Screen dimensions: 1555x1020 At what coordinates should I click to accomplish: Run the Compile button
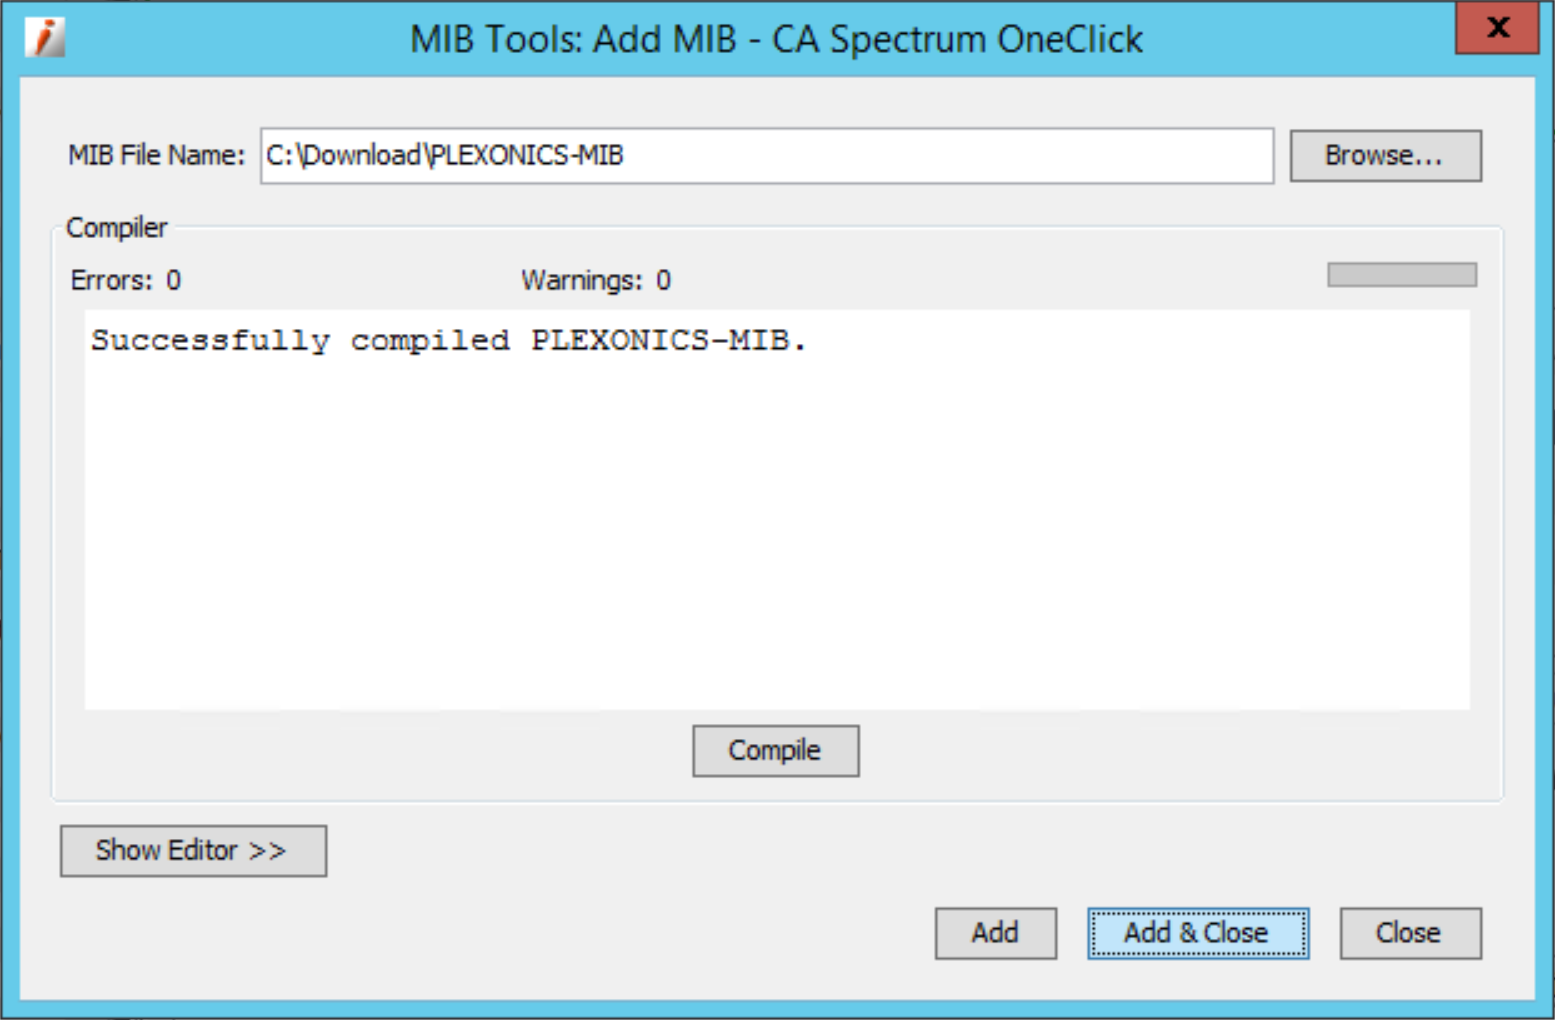pos(775,750)
